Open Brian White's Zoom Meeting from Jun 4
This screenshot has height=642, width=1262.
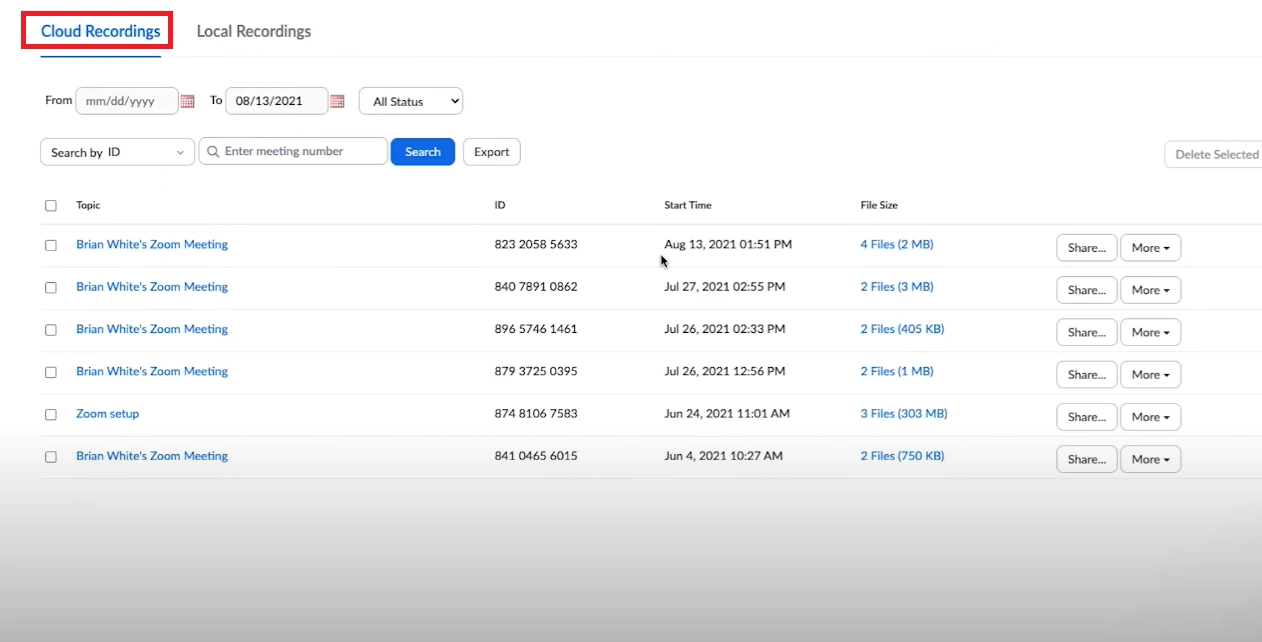(152, 455)
